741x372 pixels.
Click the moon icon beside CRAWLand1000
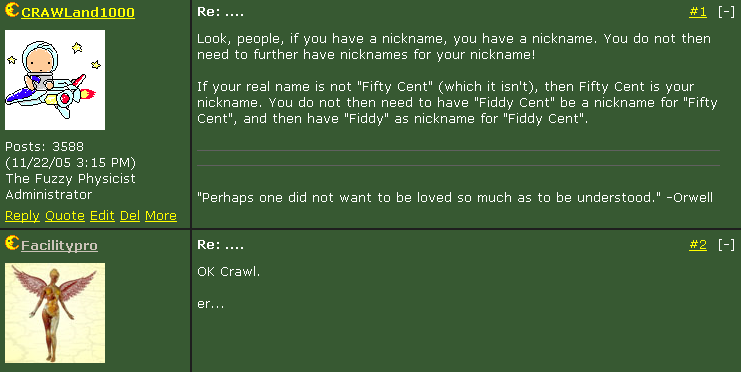tap(12, 9)
